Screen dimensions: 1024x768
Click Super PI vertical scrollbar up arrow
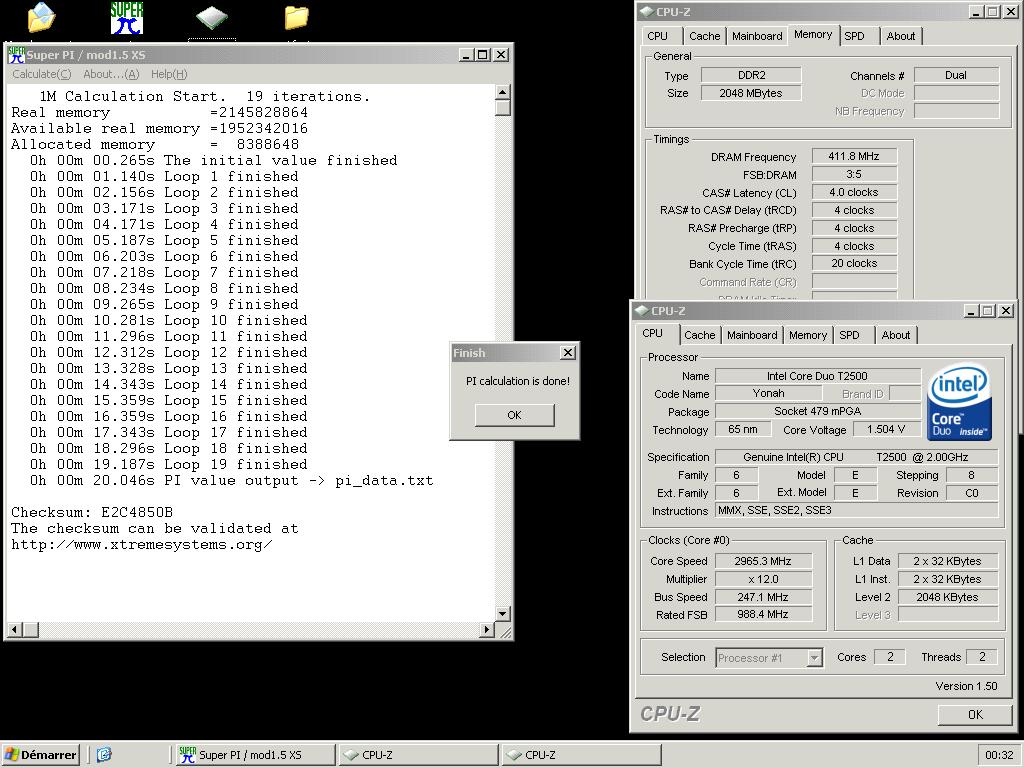[502, 92]
